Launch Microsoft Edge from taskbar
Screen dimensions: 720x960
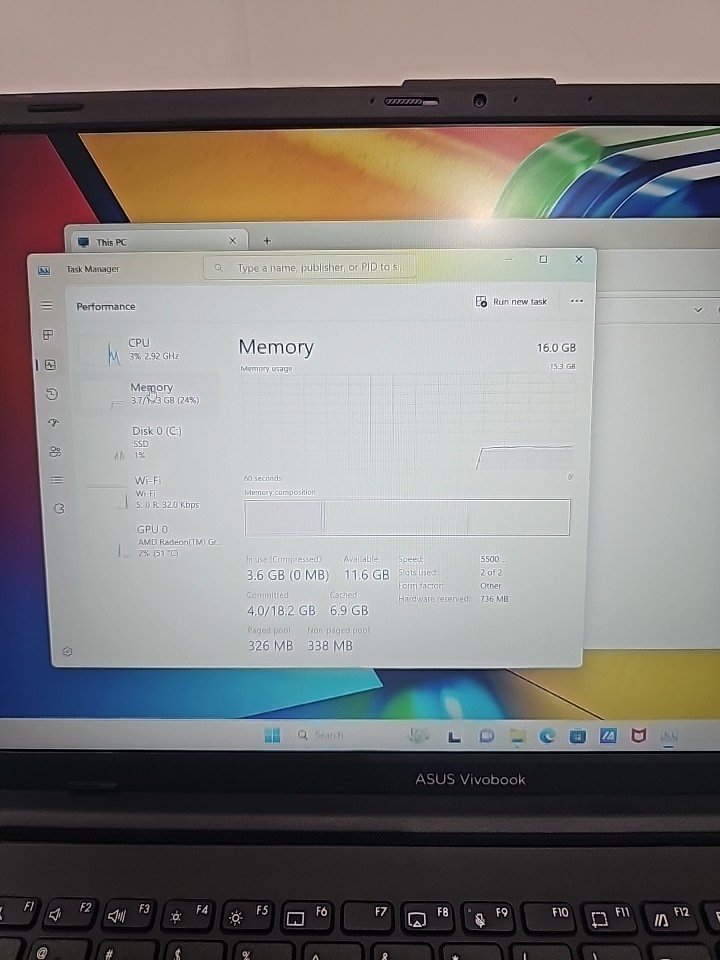(547, 736)
